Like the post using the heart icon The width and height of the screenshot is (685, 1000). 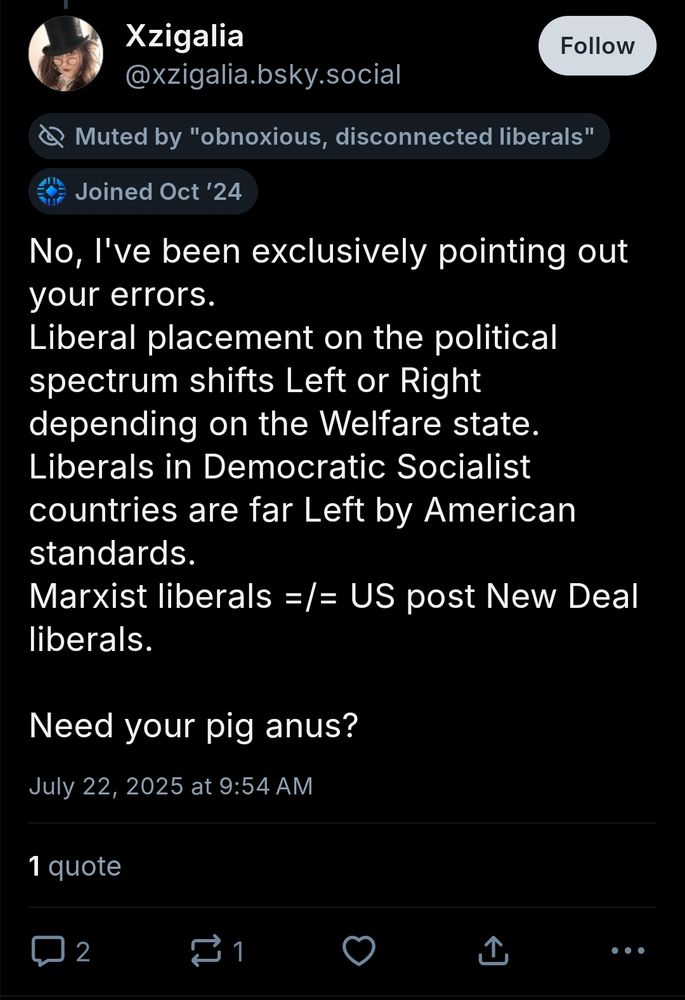coord(359,952)
